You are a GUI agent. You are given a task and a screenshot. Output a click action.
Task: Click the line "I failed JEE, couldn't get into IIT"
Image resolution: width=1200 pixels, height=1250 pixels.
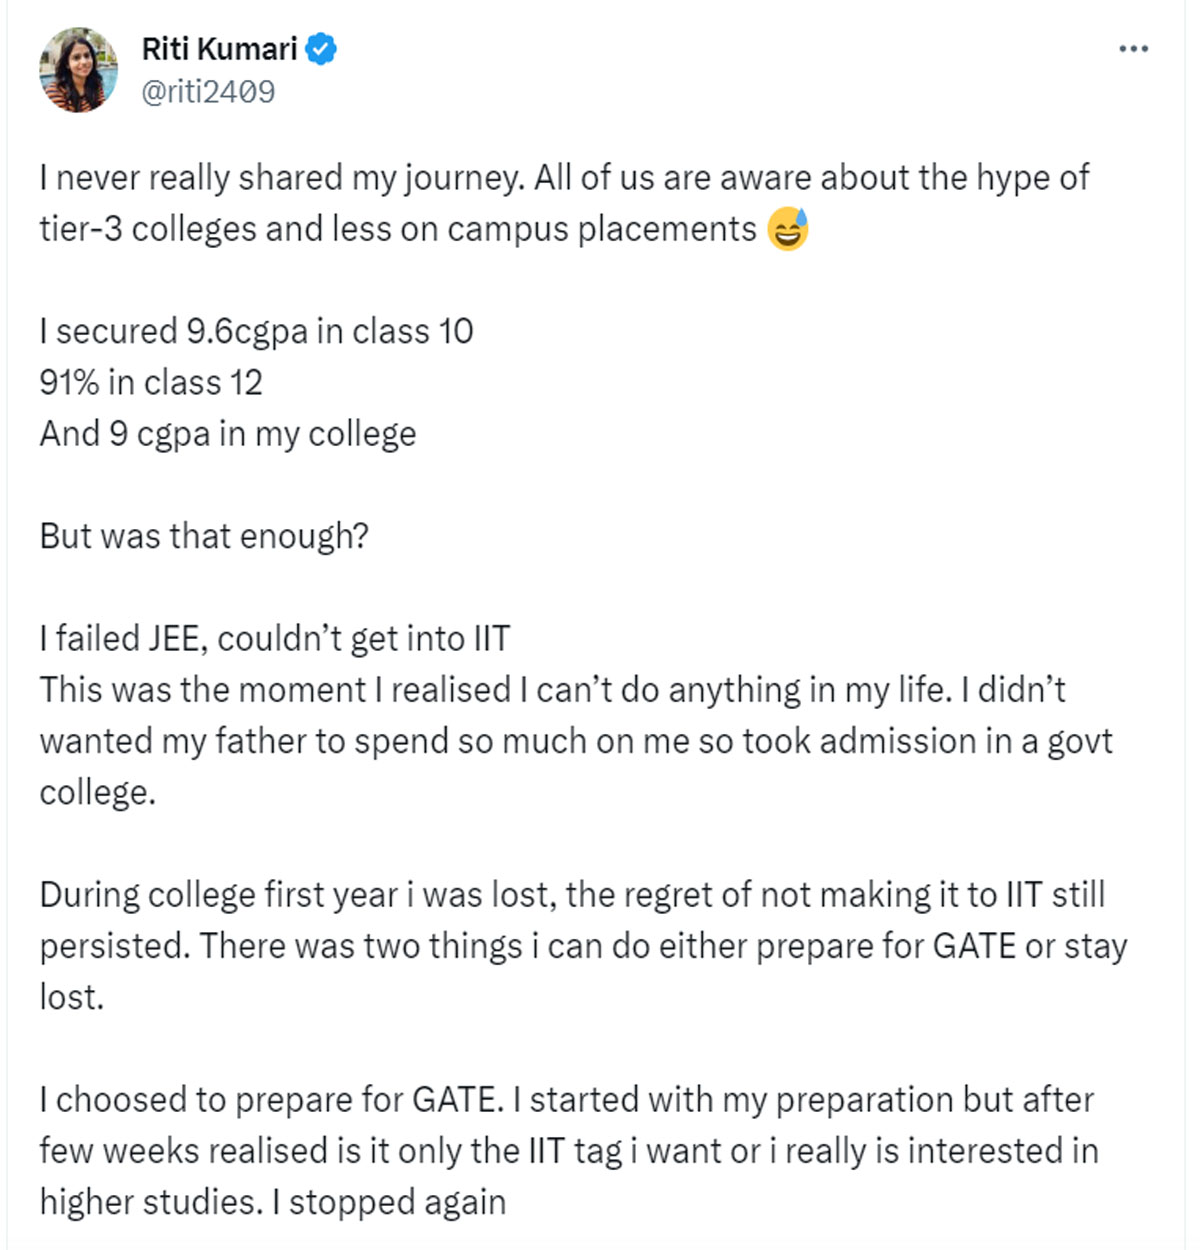click(275, 638)
